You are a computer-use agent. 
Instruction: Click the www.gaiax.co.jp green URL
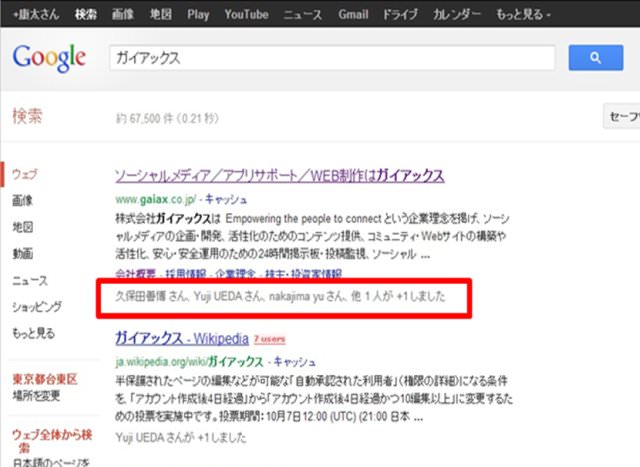(156, 200)
